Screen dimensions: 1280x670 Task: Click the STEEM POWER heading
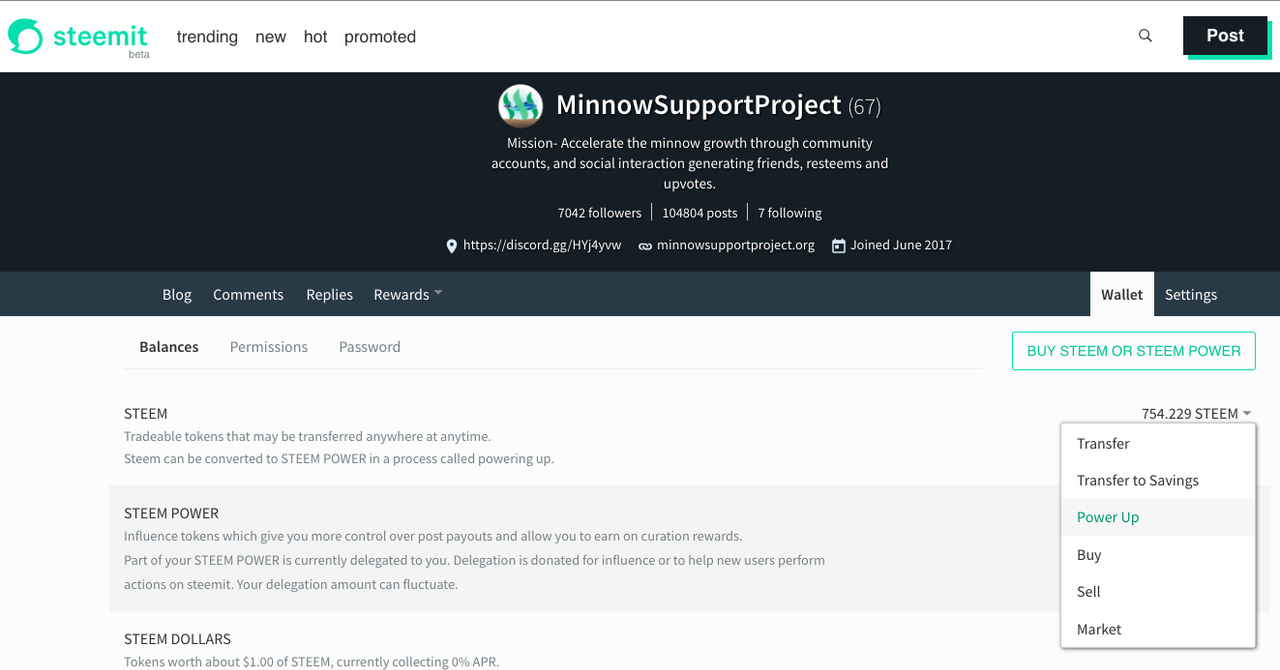click(x=171, y=513)
